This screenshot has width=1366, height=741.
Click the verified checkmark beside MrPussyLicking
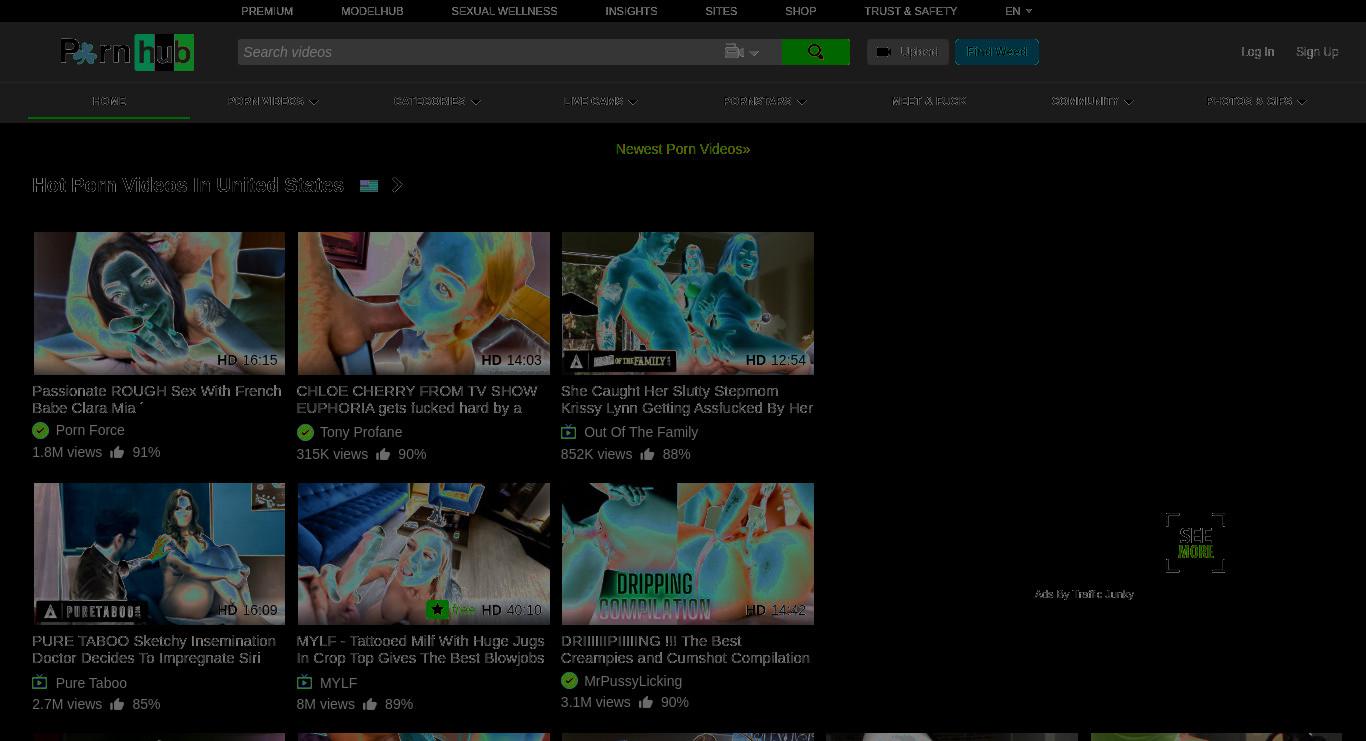click(569, 681)
